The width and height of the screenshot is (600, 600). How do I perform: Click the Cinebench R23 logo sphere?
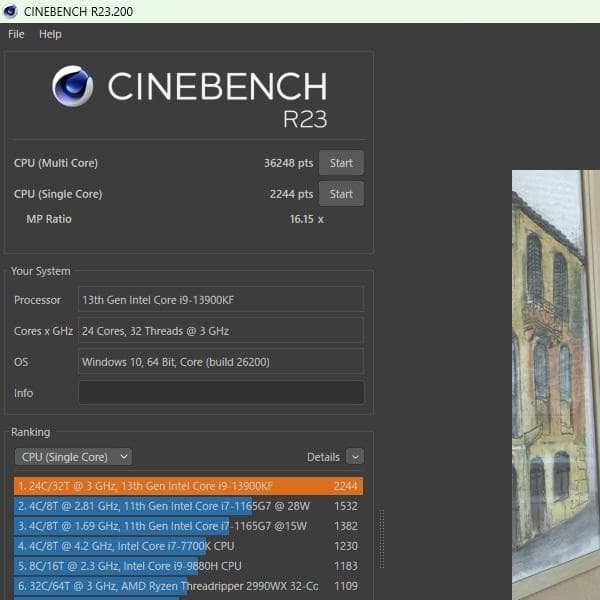[x=73, y=86]
